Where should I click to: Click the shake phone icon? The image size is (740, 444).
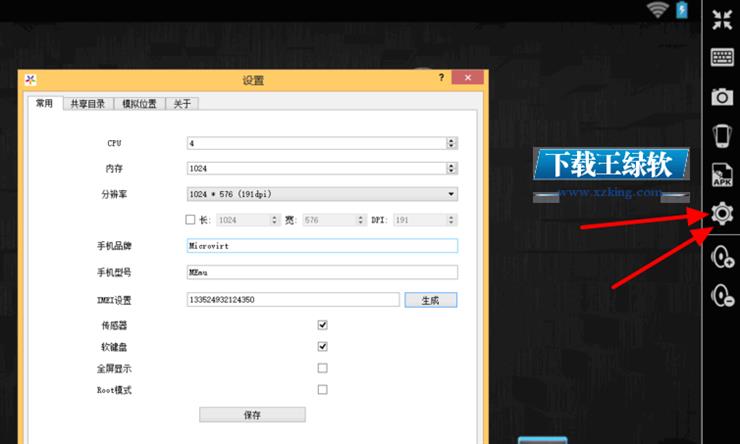(x=722, y=136)
